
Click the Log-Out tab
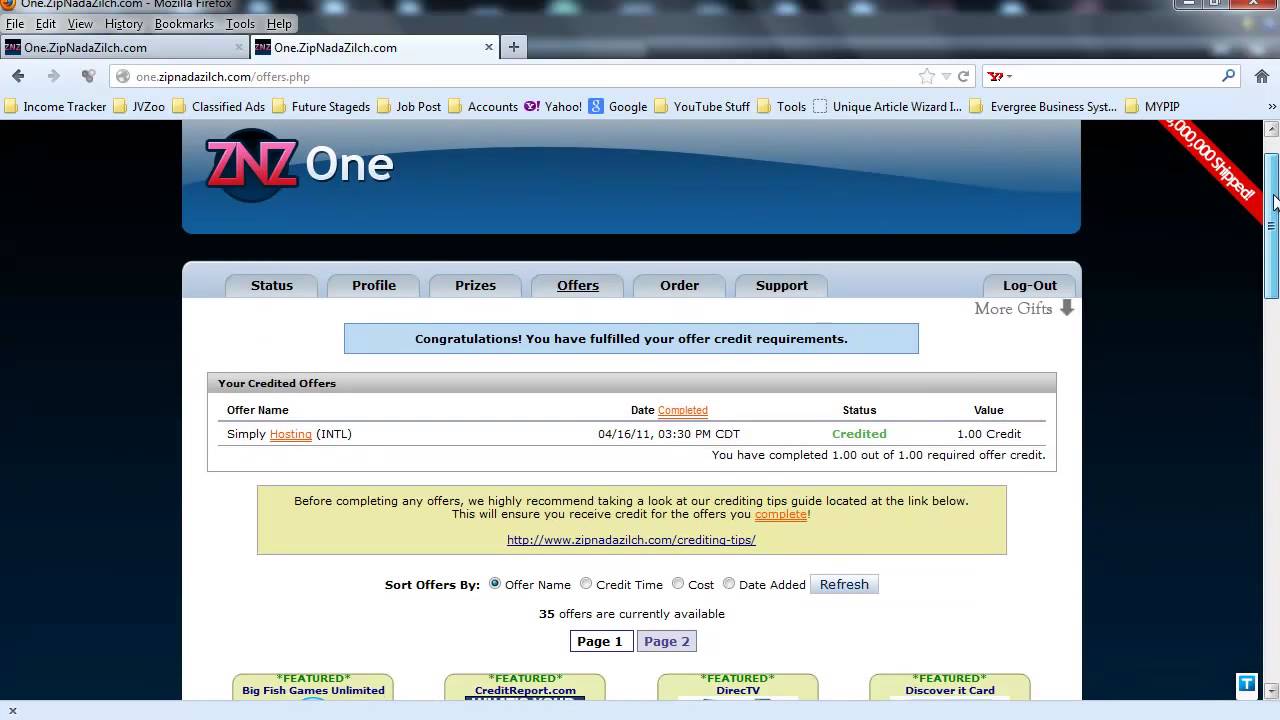1030,286
